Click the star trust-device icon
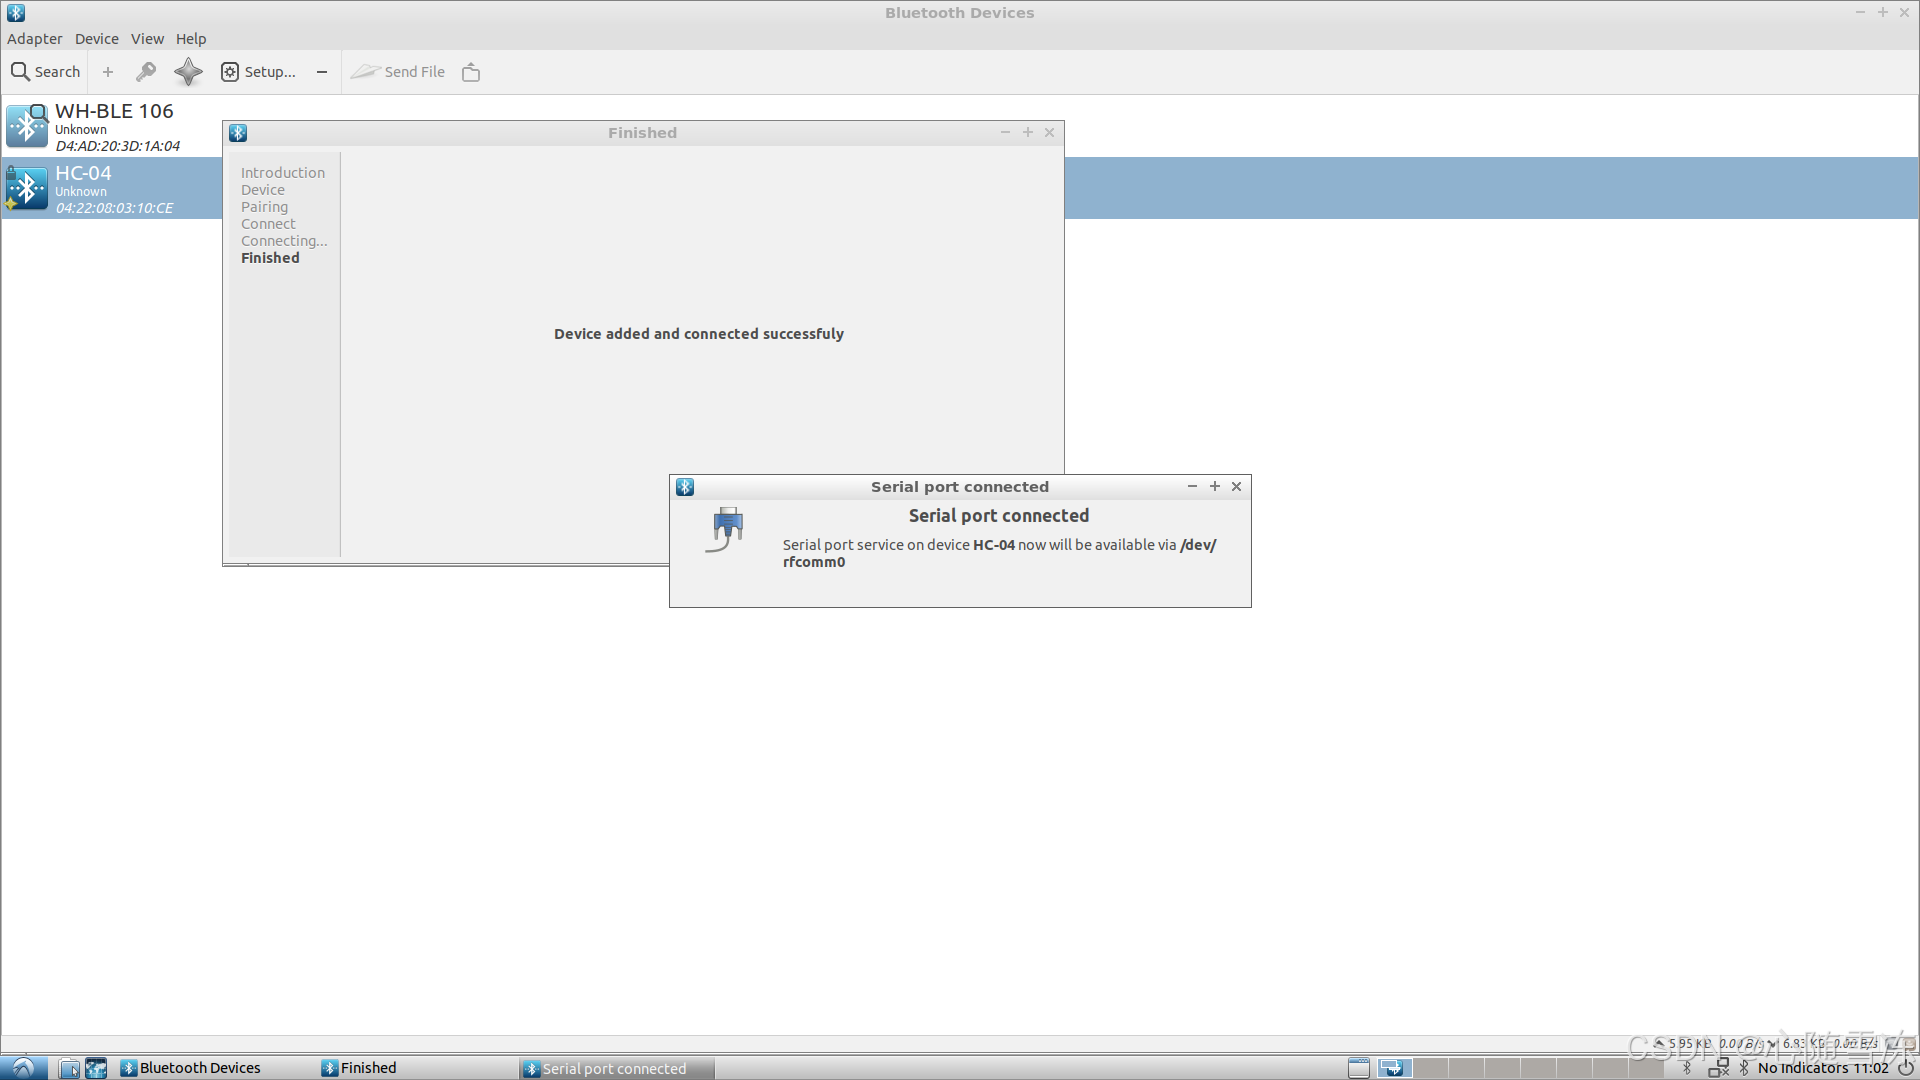Image resolution: width=1920 pixels, height=1080 pixels. (x=188, y=72)
